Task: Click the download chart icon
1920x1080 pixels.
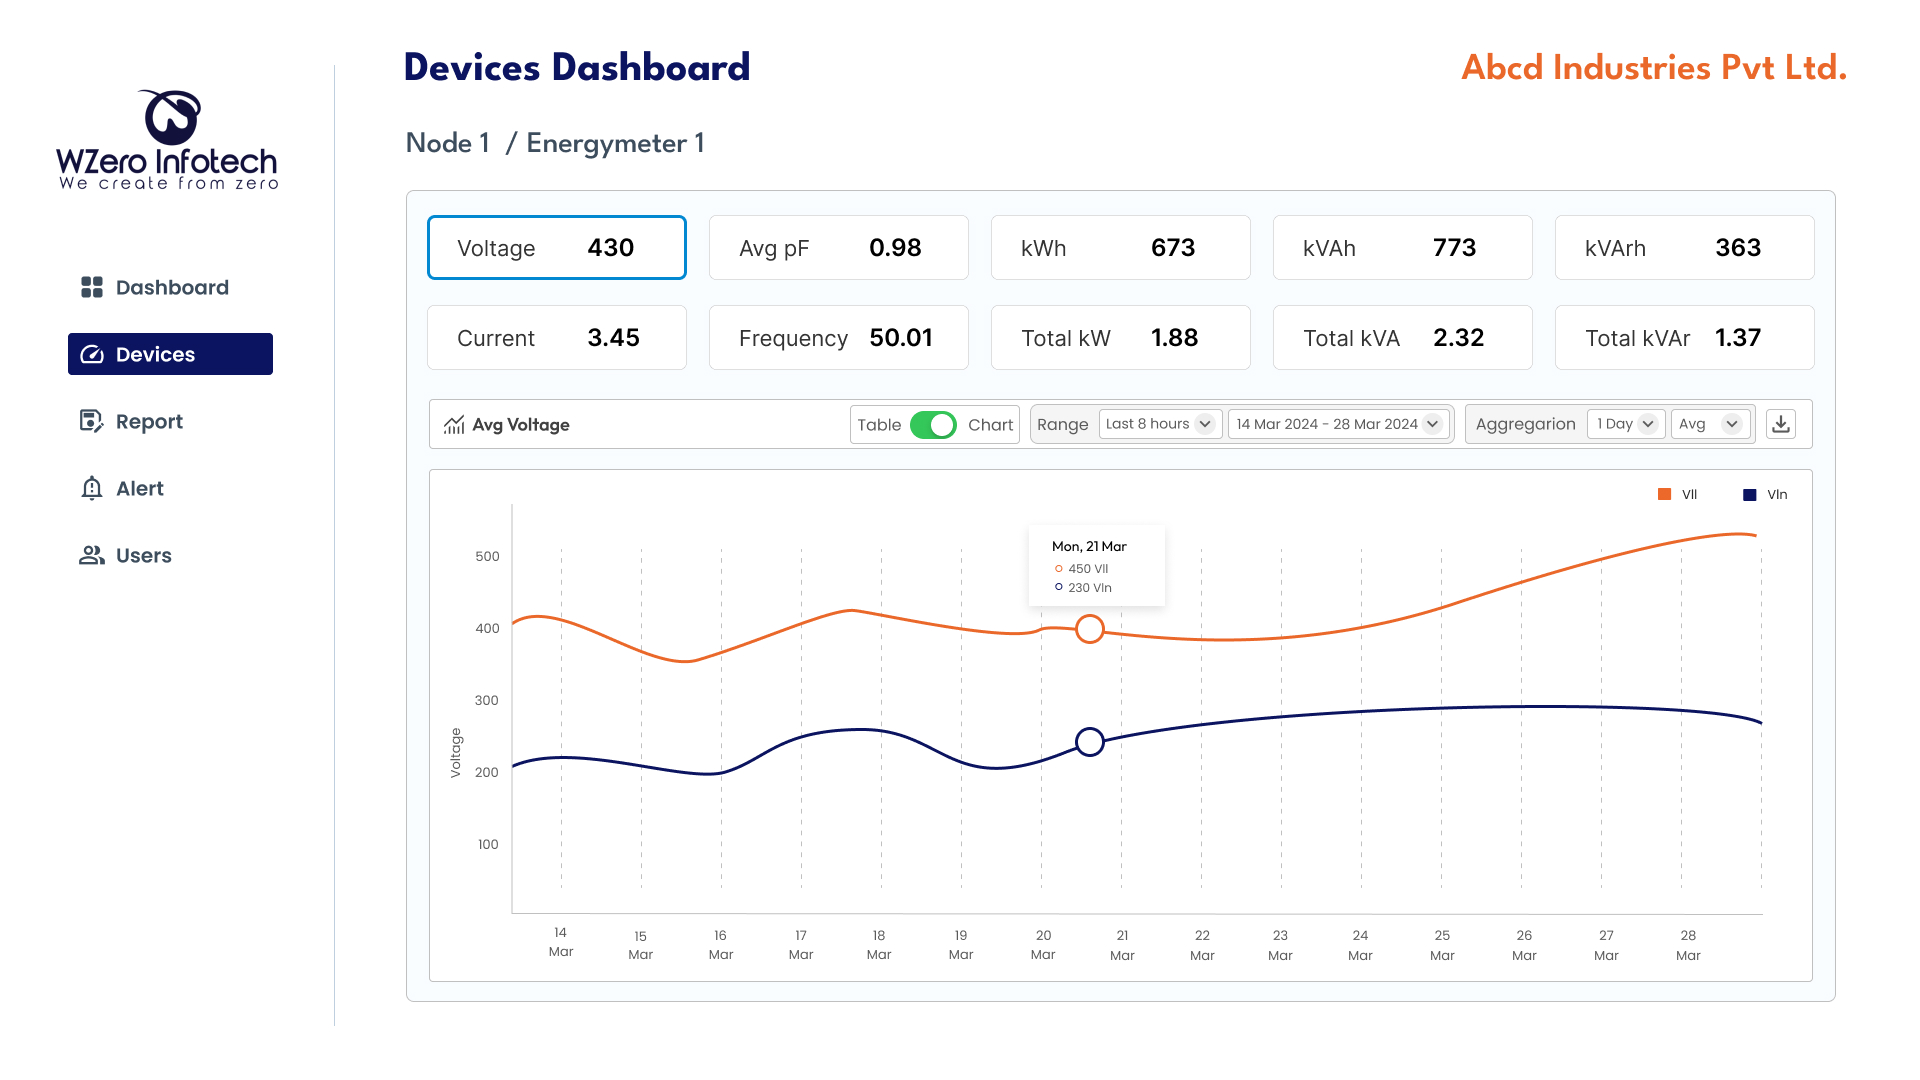Action: 1781,424
